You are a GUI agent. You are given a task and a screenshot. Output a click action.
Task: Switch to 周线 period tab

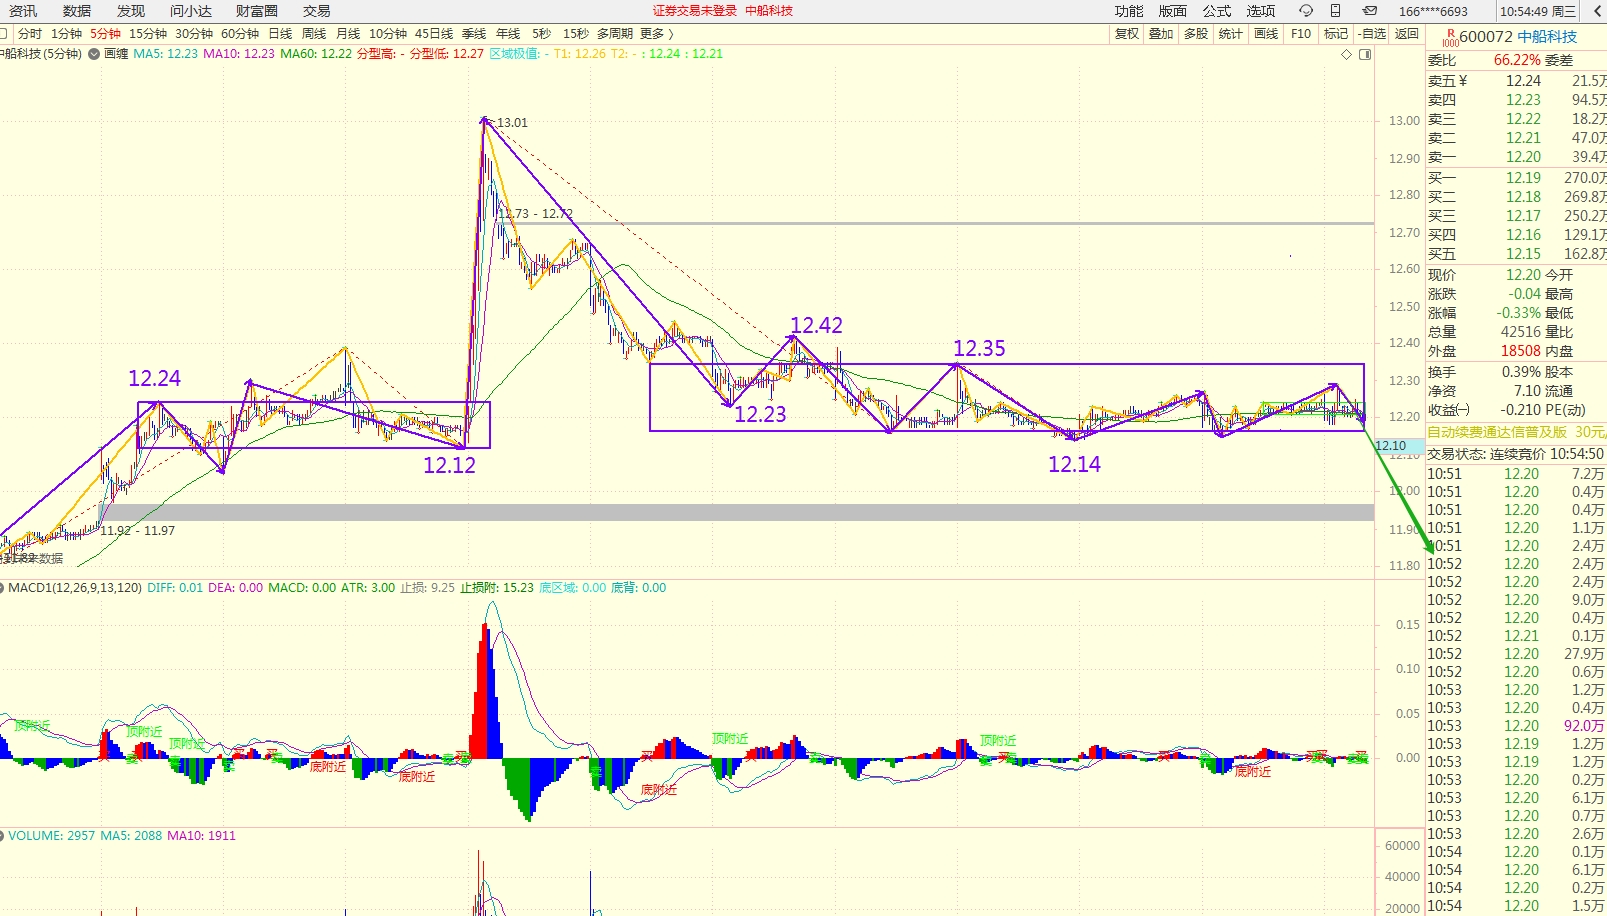[314, 34]
